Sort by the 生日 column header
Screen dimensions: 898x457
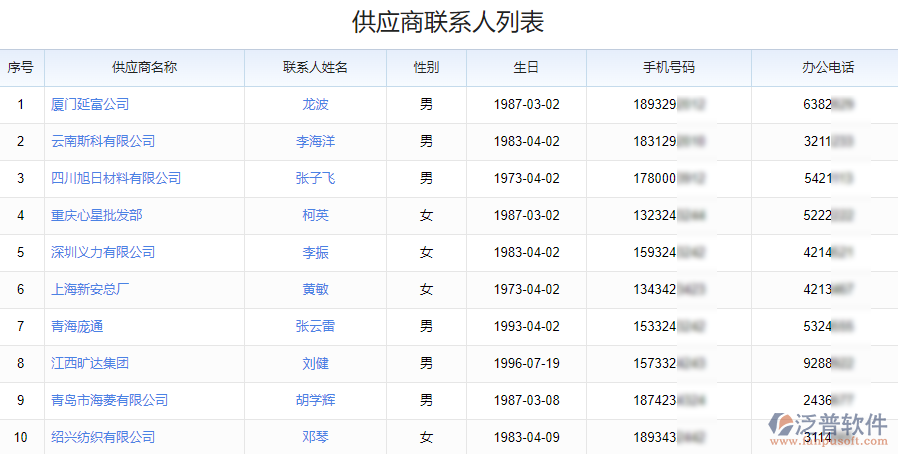[x=526, y=68]
